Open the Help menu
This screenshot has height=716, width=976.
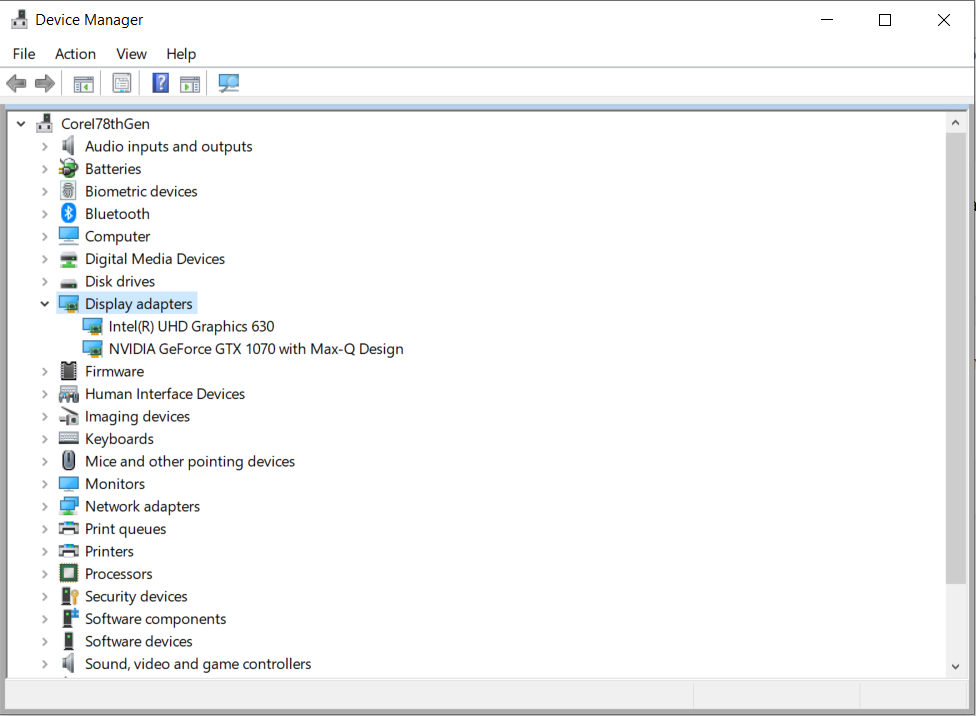[181, 54]
